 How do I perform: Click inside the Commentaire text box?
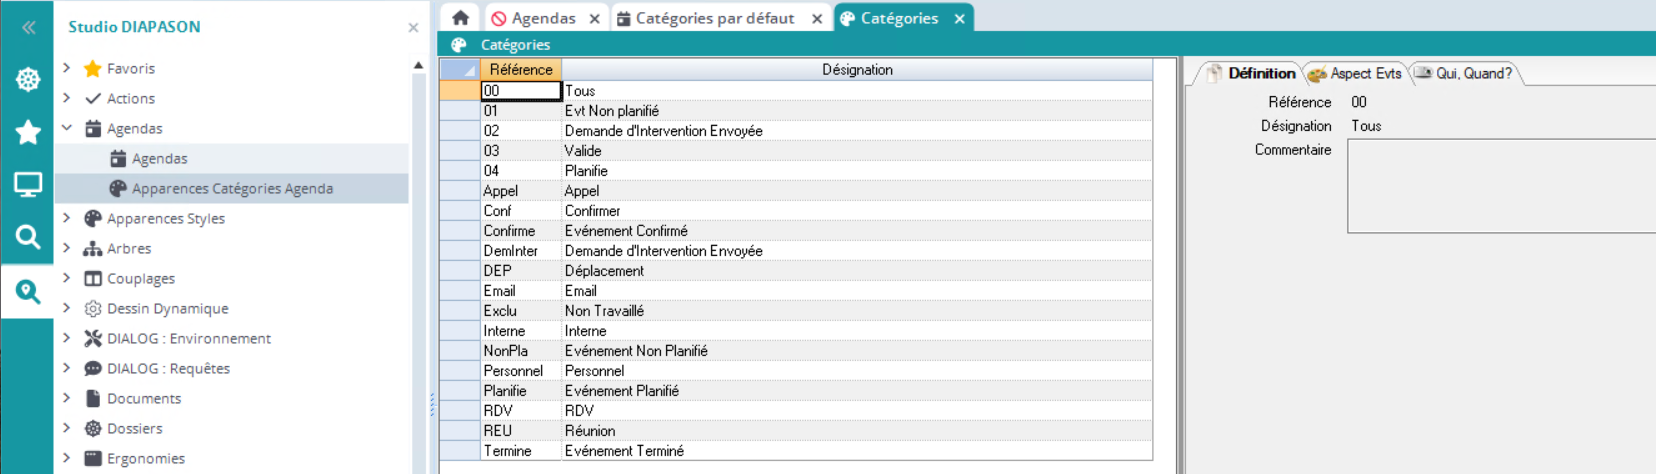[x=1500, y=186]
